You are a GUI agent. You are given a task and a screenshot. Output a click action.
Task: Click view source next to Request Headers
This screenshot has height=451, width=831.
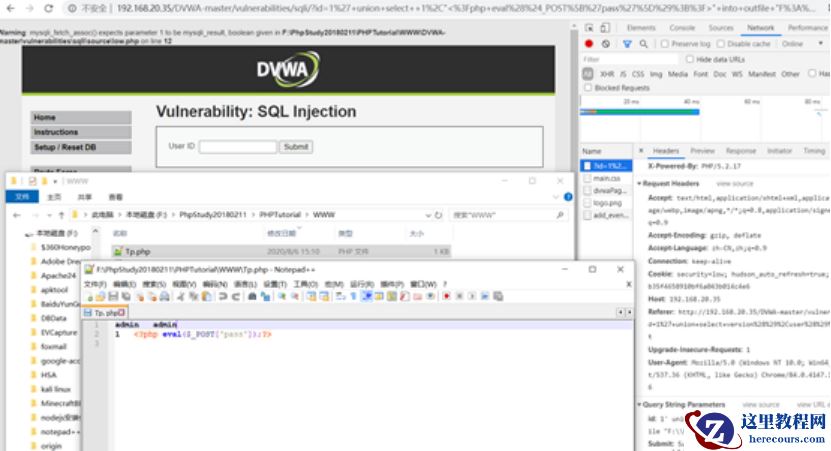point(735,184)
